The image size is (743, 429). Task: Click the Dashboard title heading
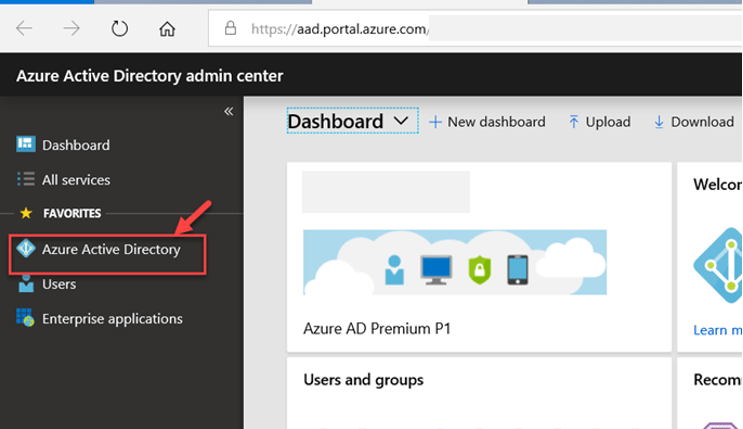pos(335,121)
